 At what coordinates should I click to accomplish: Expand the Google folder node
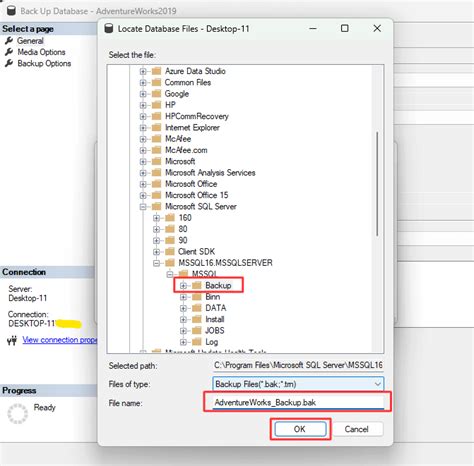point(143,94)
